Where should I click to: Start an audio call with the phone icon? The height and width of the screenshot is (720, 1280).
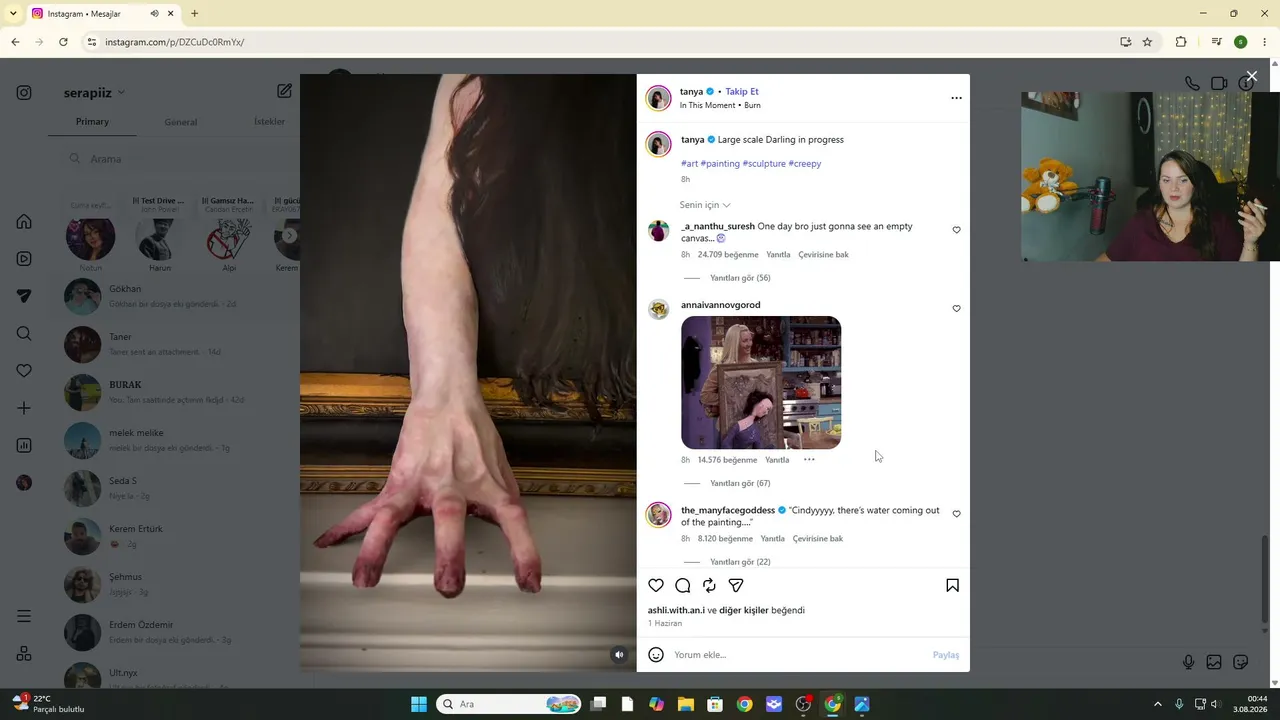click(1192, 84)
